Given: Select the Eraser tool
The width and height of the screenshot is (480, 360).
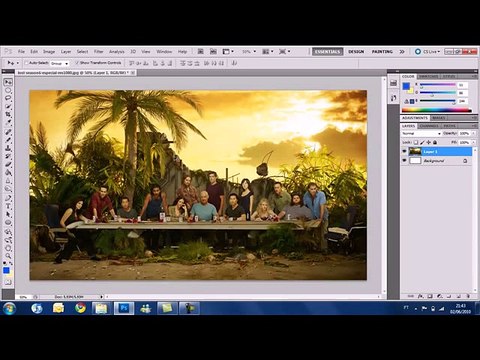Looking at the screenshot, I should pos(8,165).
